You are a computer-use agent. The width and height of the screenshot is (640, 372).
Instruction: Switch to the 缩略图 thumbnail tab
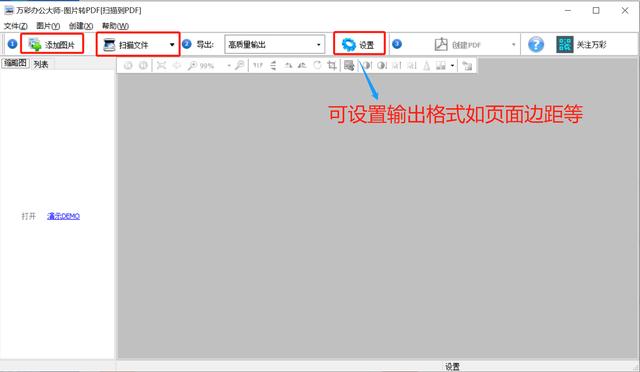point(16,63)
